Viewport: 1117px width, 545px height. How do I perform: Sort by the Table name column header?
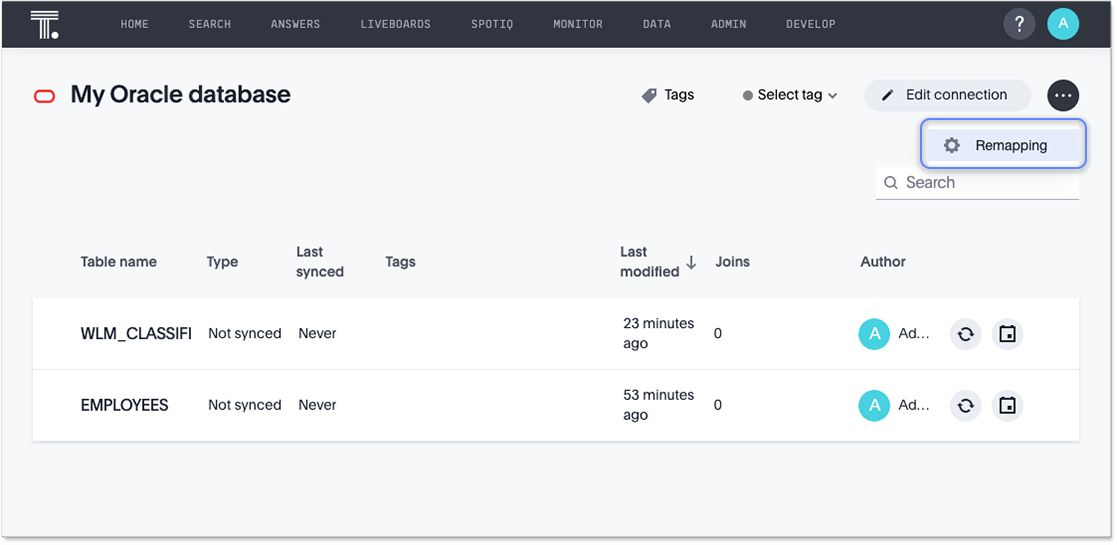click(x=118, y=262)
